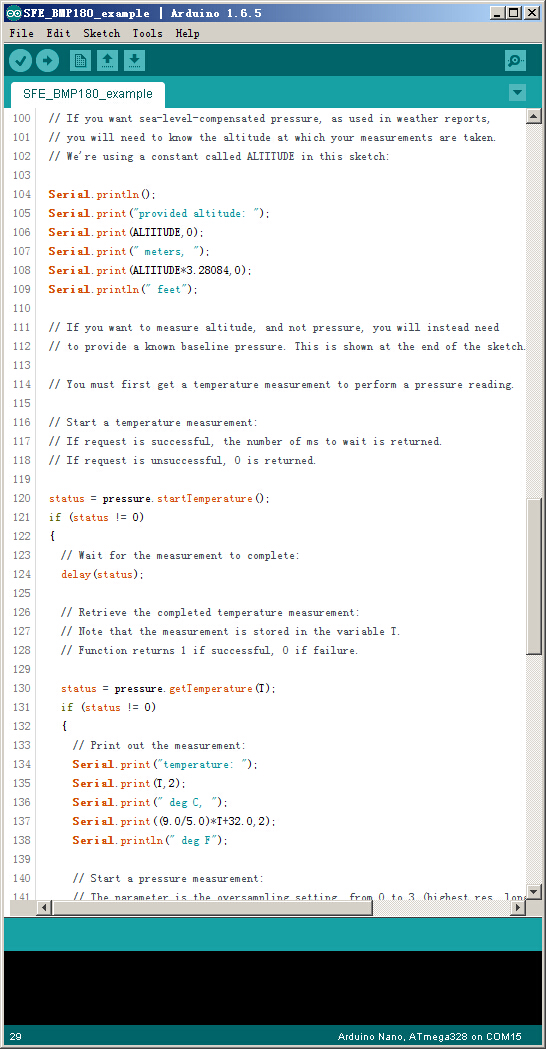Minimize the Arduino window
The image size is (546, 1049).
click(x=497, y=13)
